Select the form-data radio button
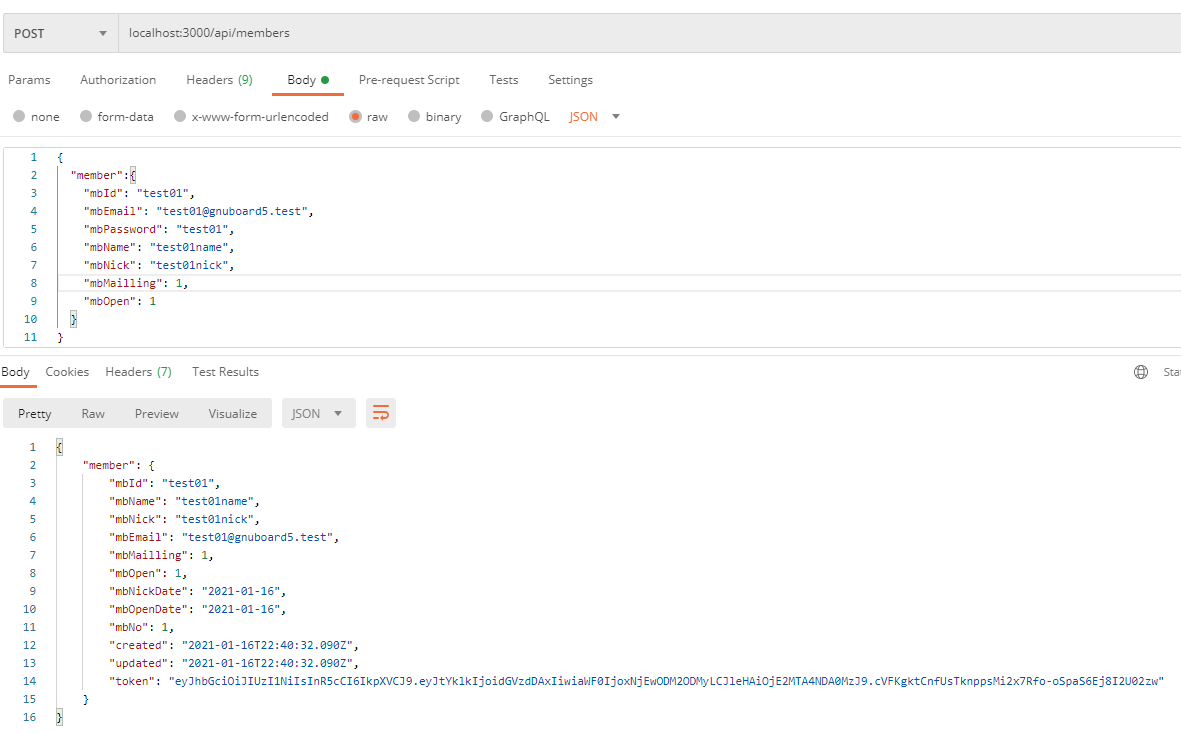This screenshot has height=733, width=1181. 86,117
